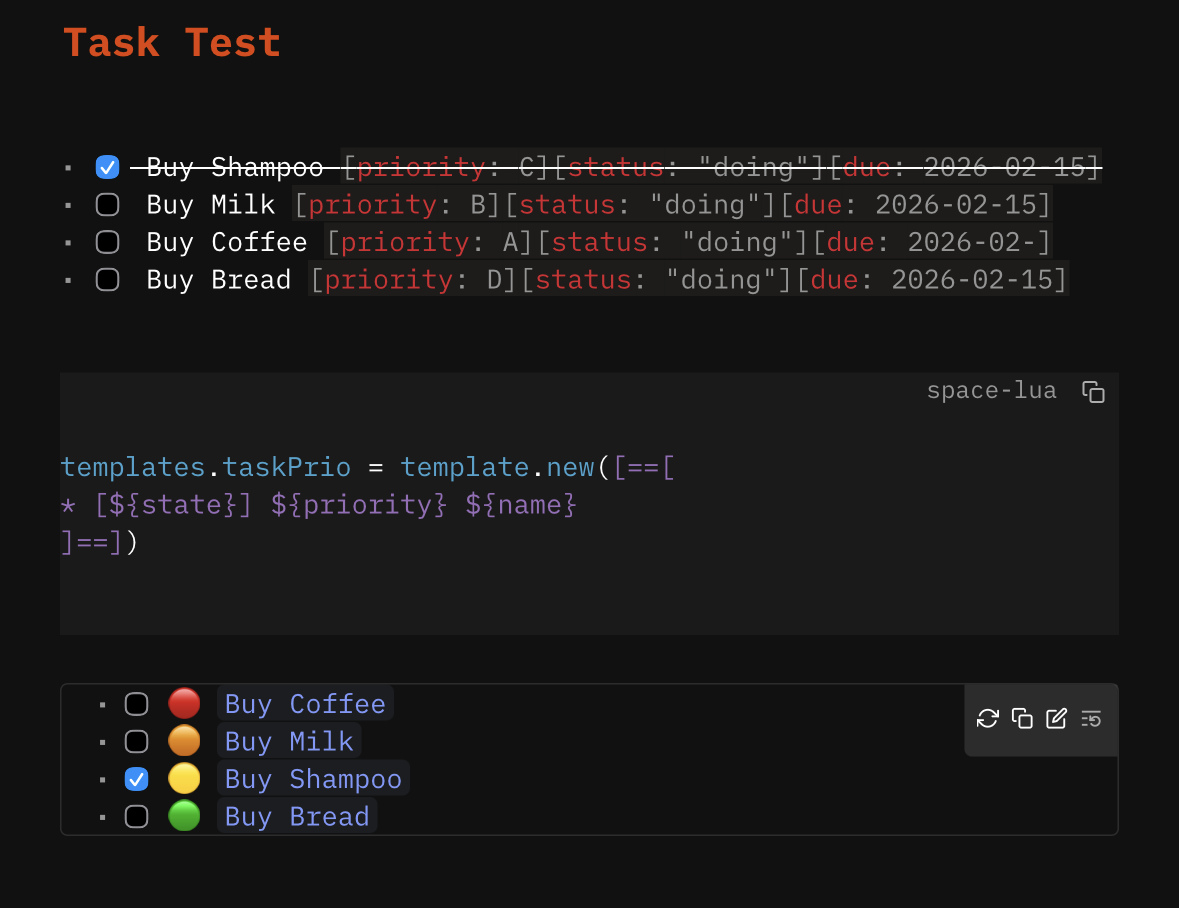Copy the query widget content
The image size is (1179, 908).
(1022, 718)
